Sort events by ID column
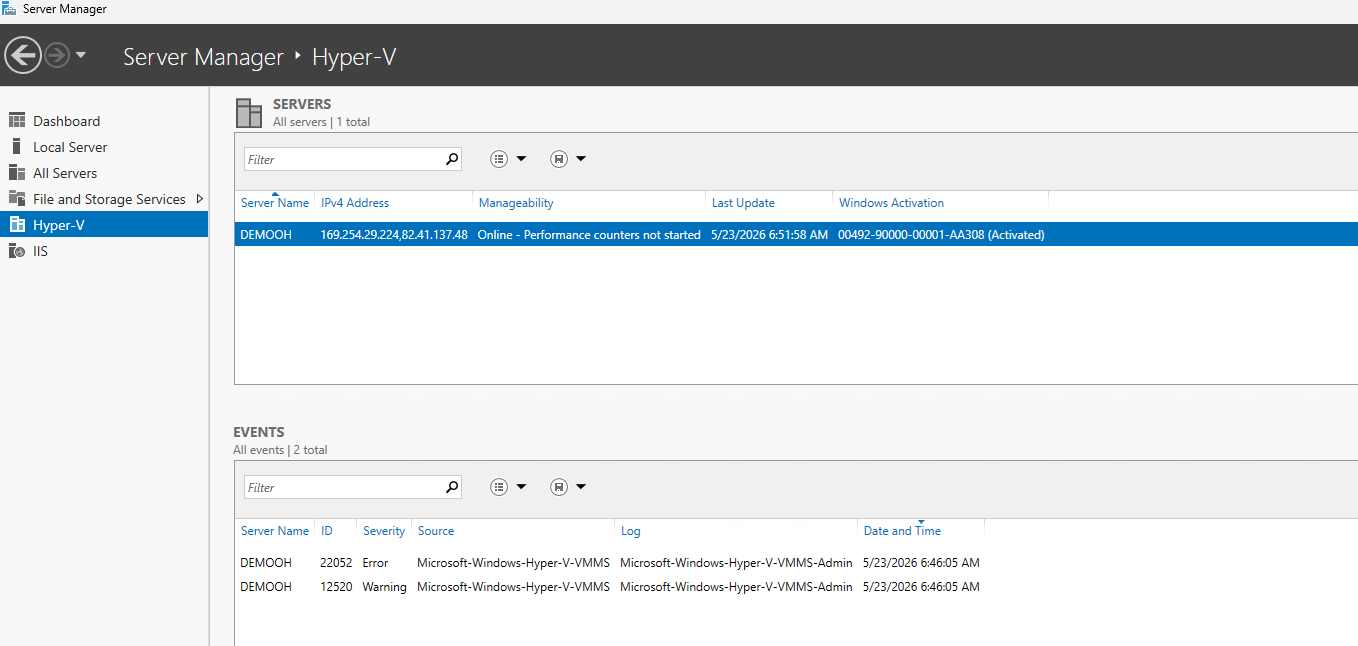This screenshot has height=646, width=1358. (327, 531)
